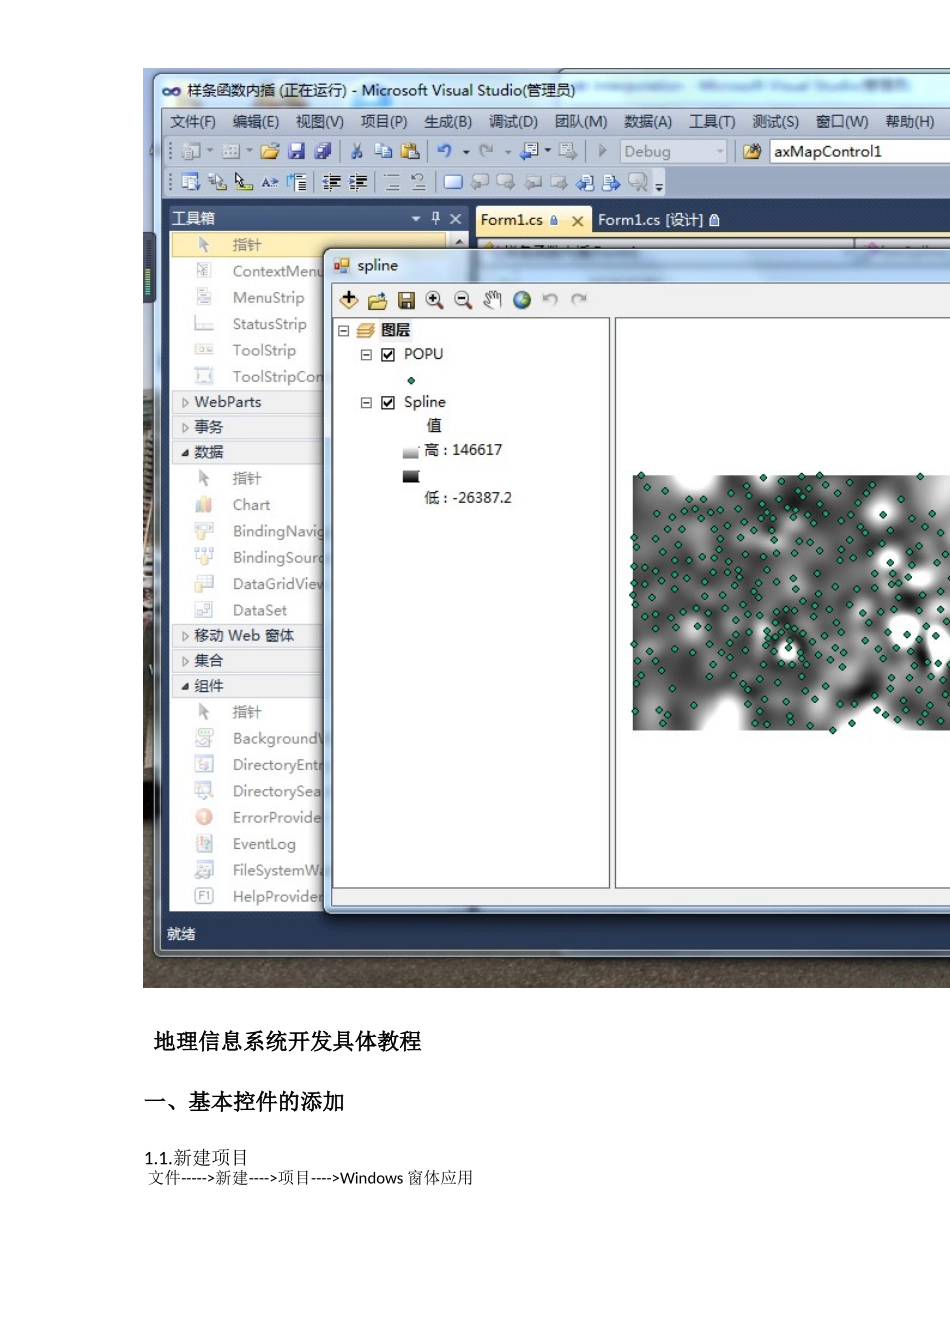Click the Save icon in Visual Studio toolbar
Screen dimensions: 950x1344
[x=296, y=151]
